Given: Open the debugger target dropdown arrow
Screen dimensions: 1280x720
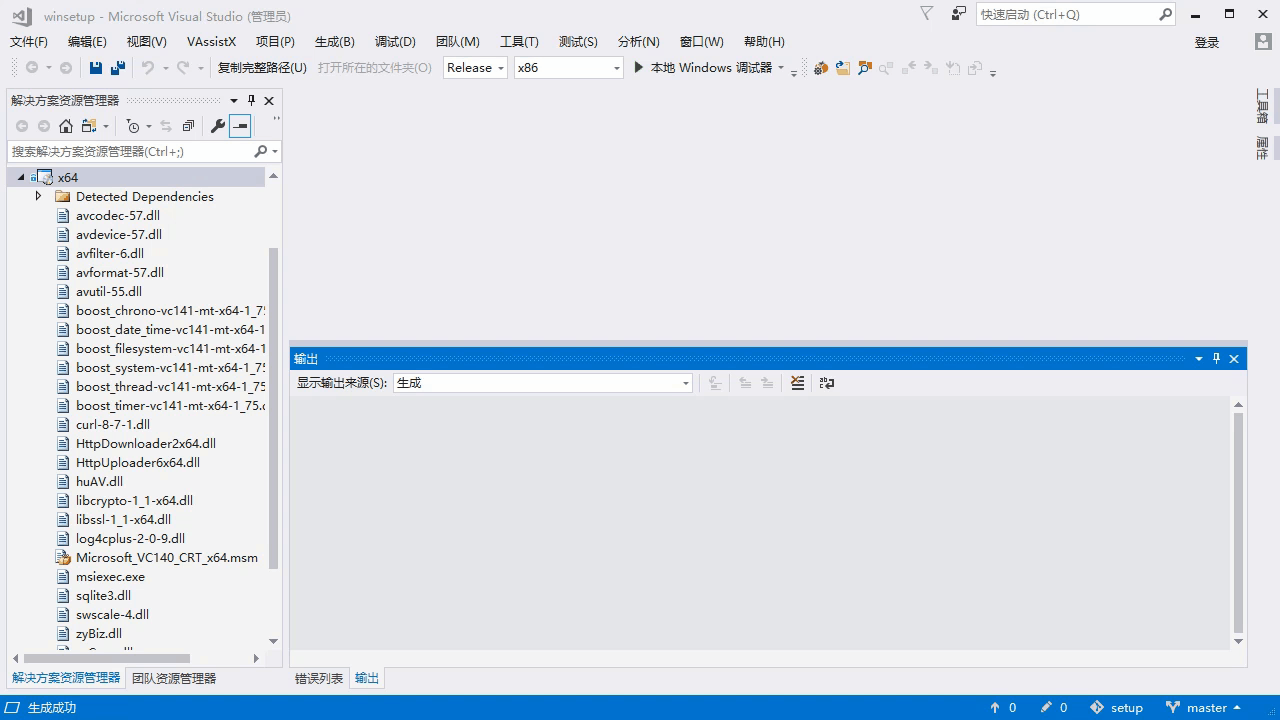Looking at the screenshot, I should 781,68.
